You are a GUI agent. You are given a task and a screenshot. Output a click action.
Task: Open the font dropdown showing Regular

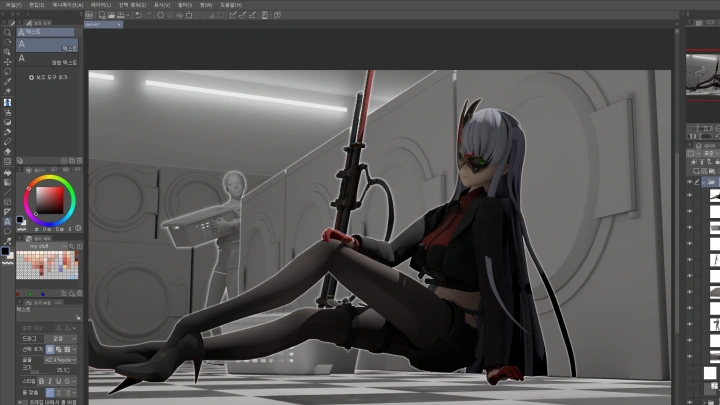[x=58, y=359]
